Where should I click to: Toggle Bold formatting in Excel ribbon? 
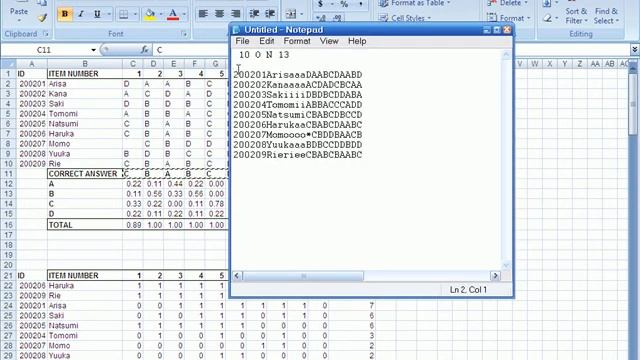(x=64, y=14)
